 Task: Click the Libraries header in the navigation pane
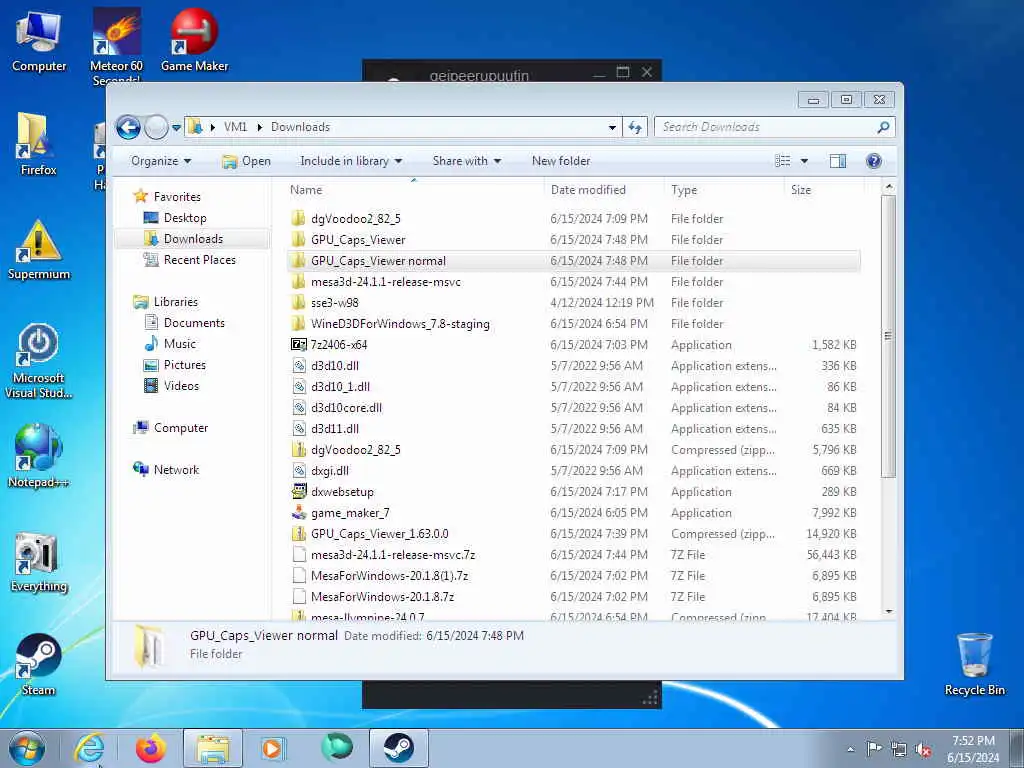point(176,302)
